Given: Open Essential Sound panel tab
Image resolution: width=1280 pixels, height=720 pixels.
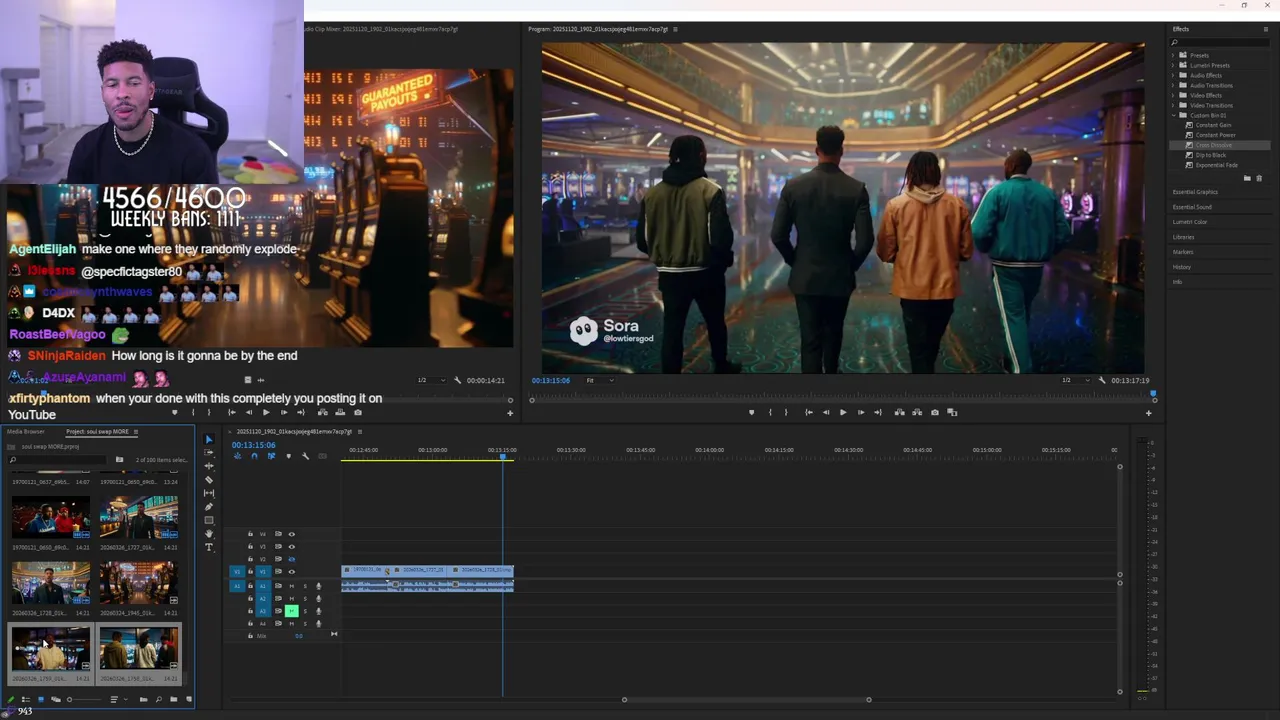Looking at the screenshot, I should click(1192, 207).
